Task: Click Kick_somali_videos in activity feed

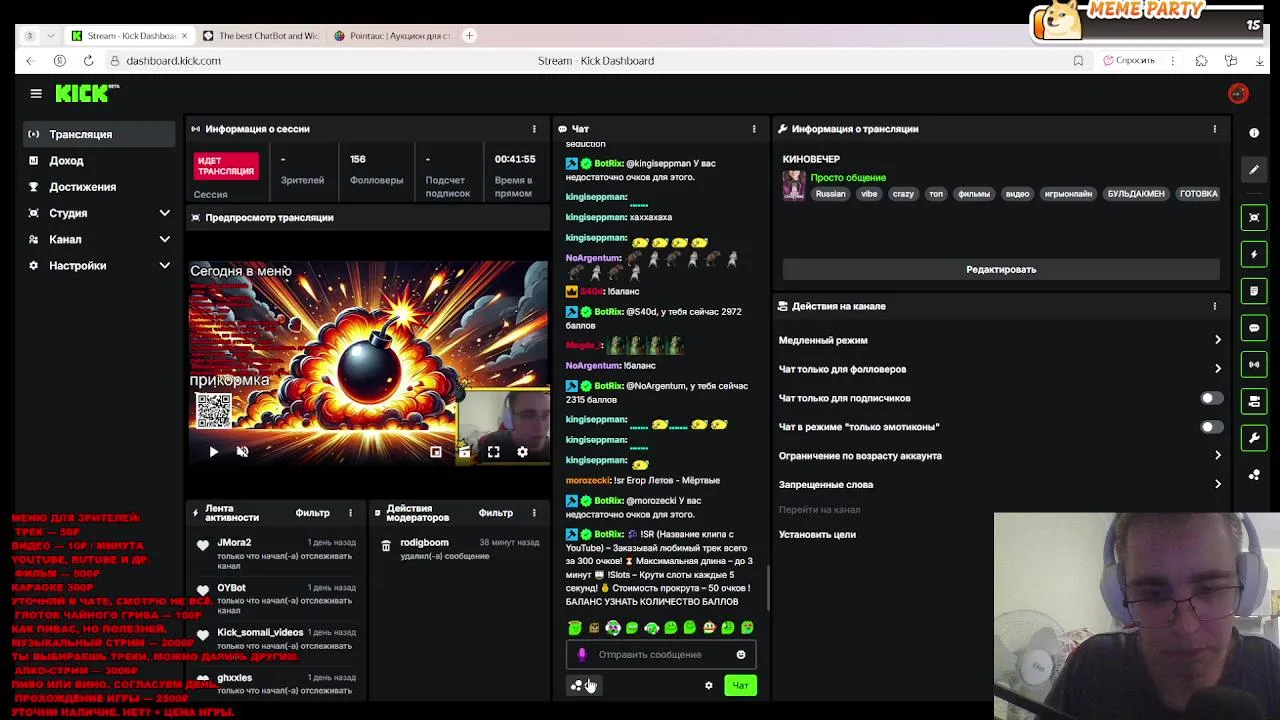Action: 260,632
